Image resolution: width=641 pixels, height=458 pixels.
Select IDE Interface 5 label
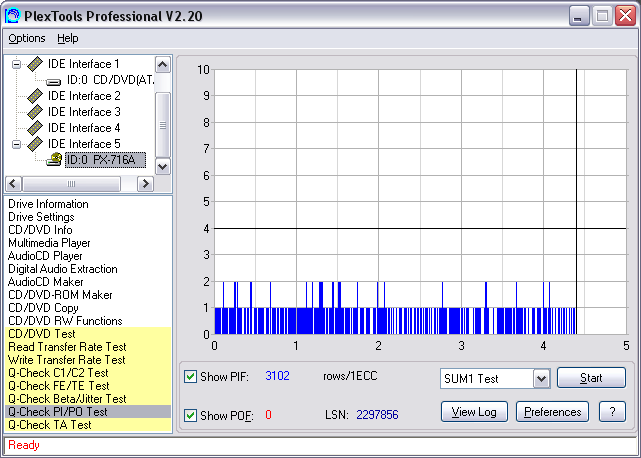click(x=84, y=144)
